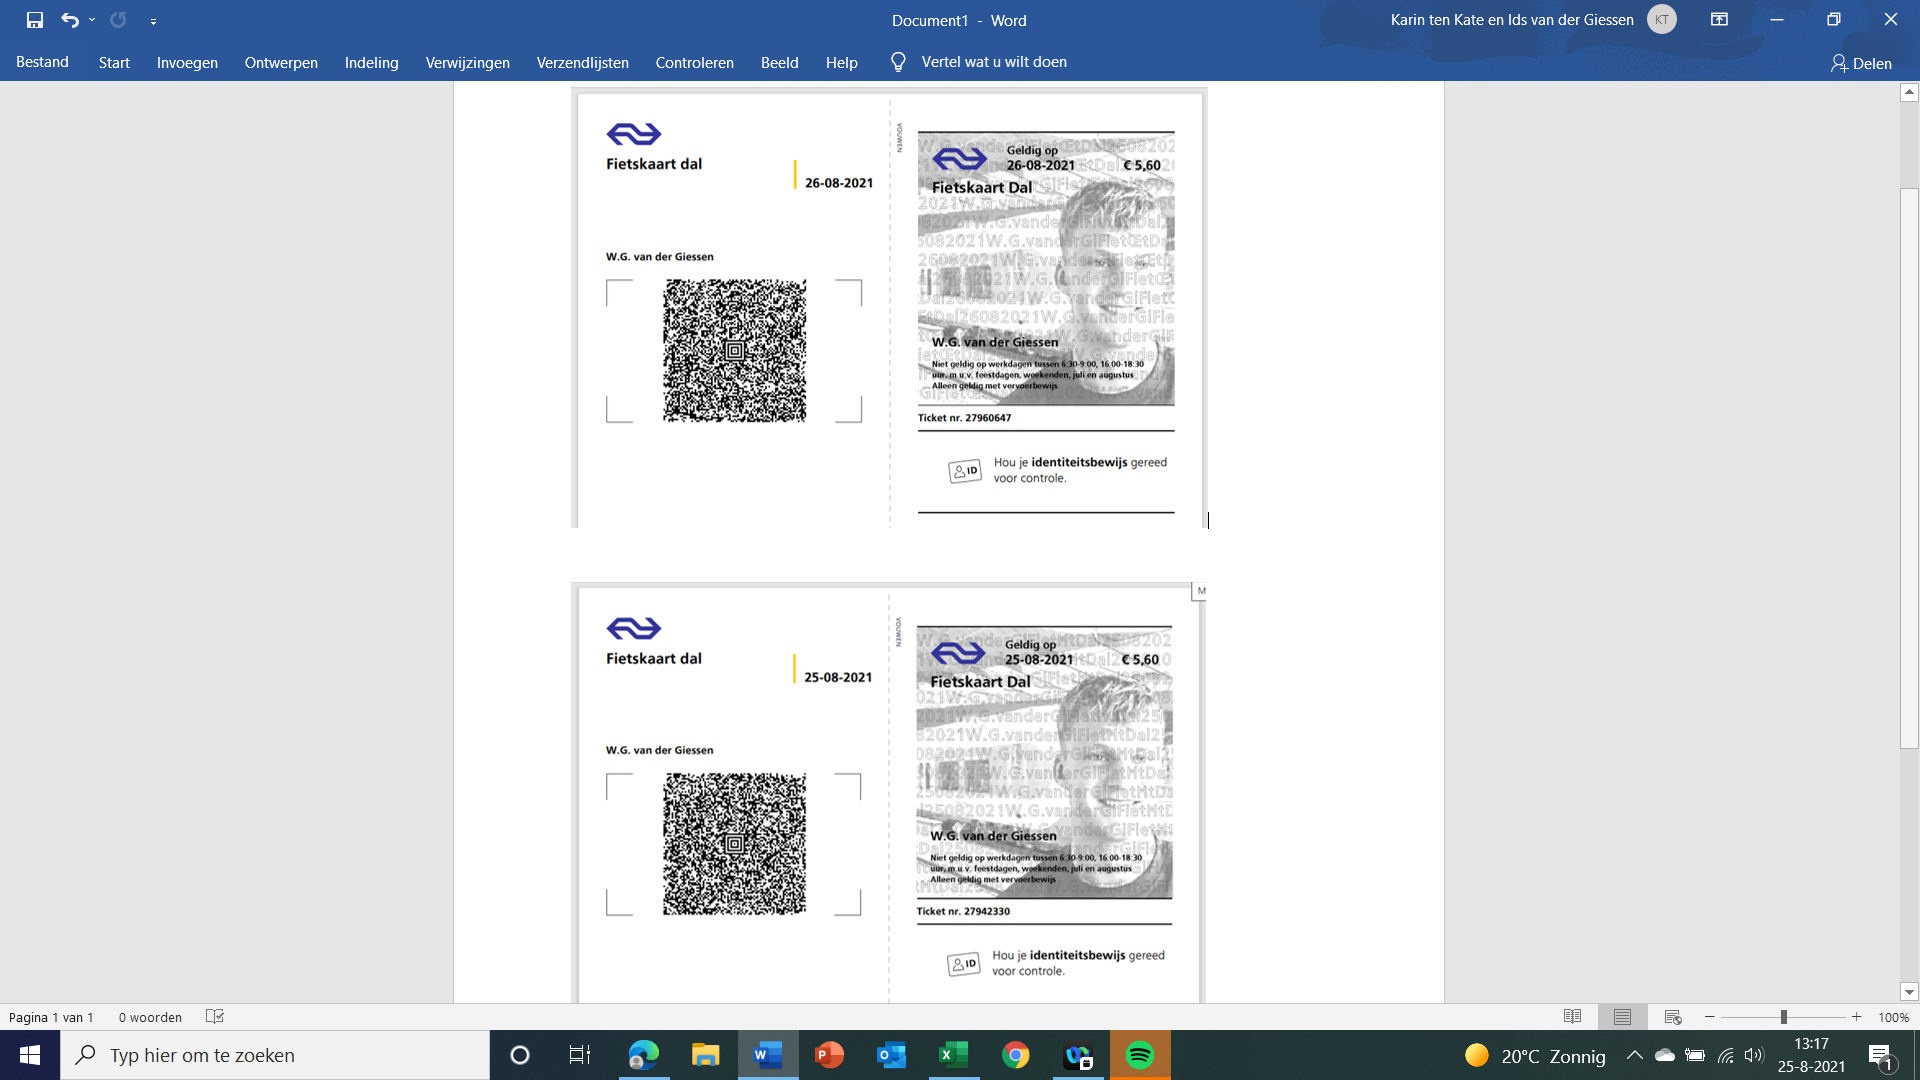The height and width of the screenshot is (1080, 1920).
Task: Open the Bestand menu
Action: 42,62
